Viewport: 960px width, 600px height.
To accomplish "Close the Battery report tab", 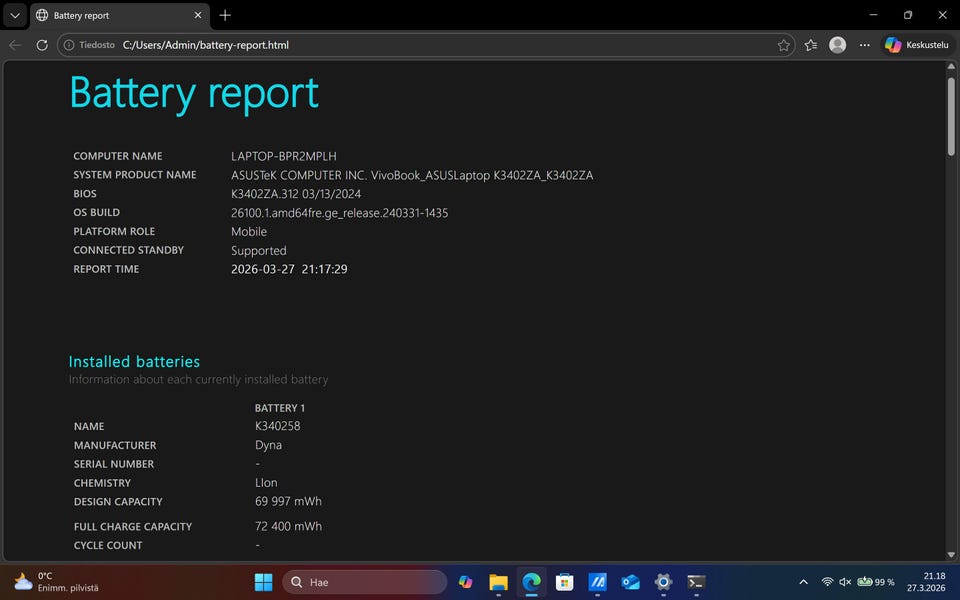I will tap(198, 16).
